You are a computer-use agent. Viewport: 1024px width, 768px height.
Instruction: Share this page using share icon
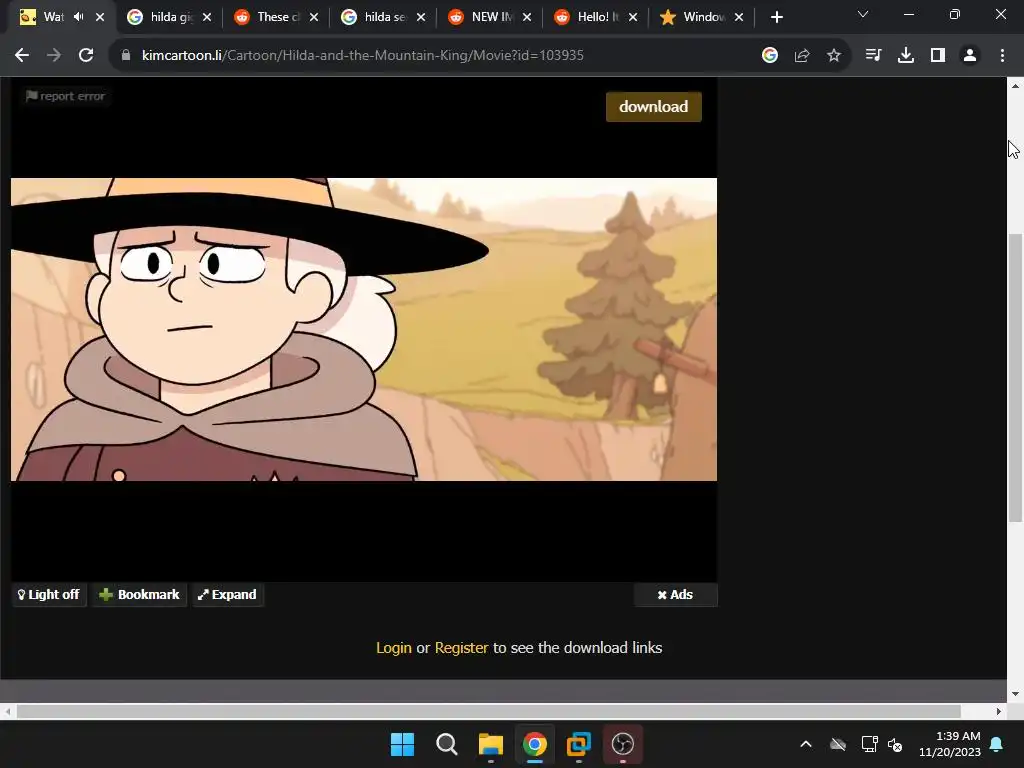(x=802, y=56)
